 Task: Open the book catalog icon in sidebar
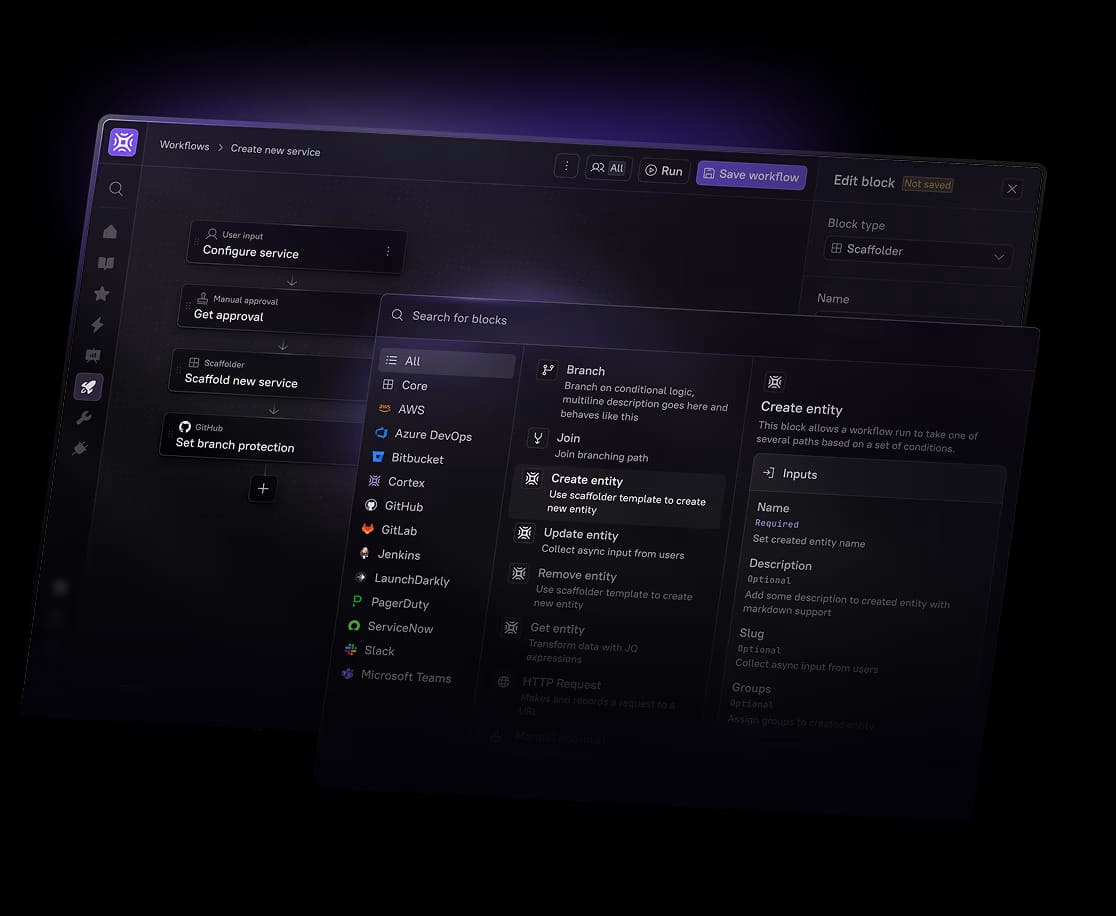(x=106, y=263)
